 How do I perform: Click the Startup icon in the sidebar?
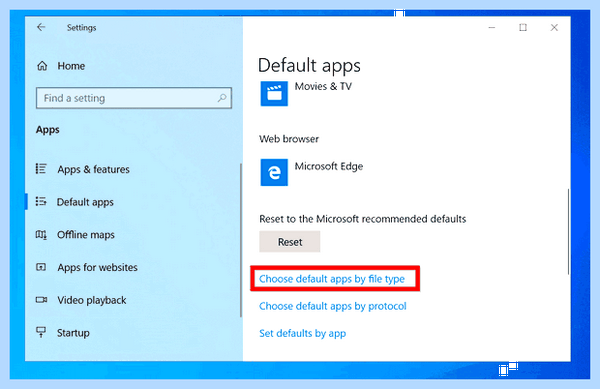[41, 332]
